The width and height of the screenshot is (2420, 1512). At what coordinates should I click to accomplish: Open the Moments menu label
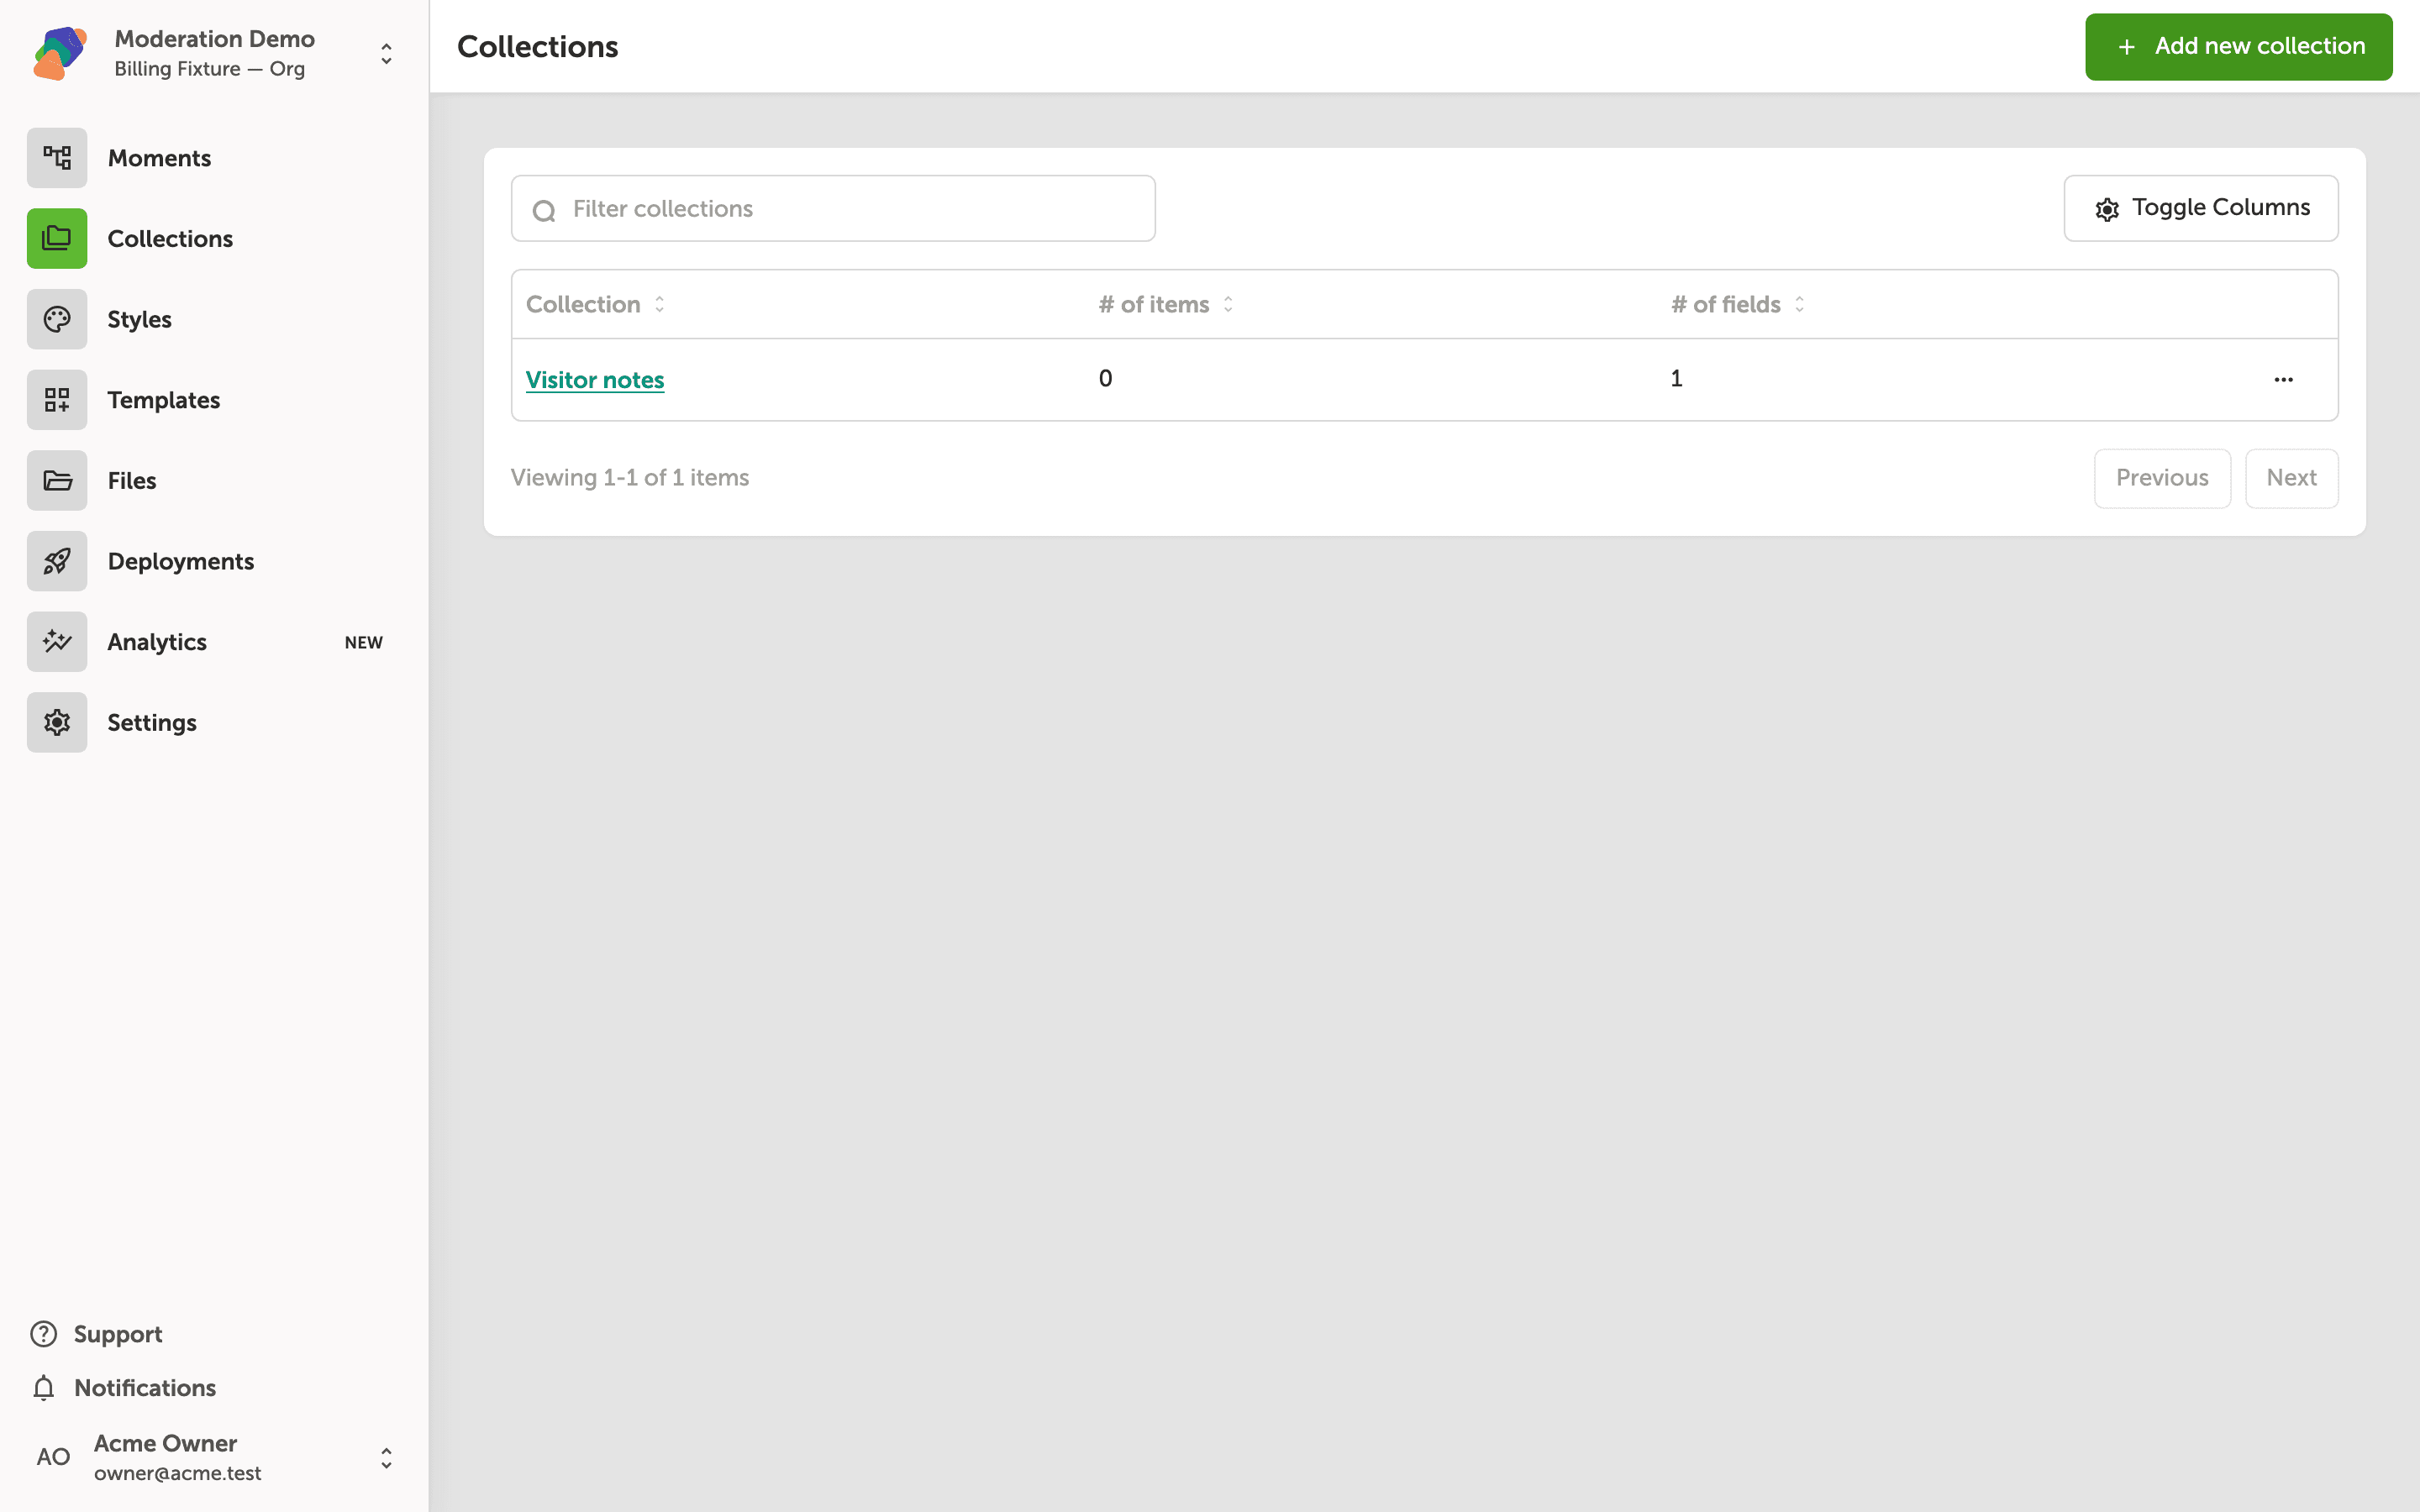point(159,158)
